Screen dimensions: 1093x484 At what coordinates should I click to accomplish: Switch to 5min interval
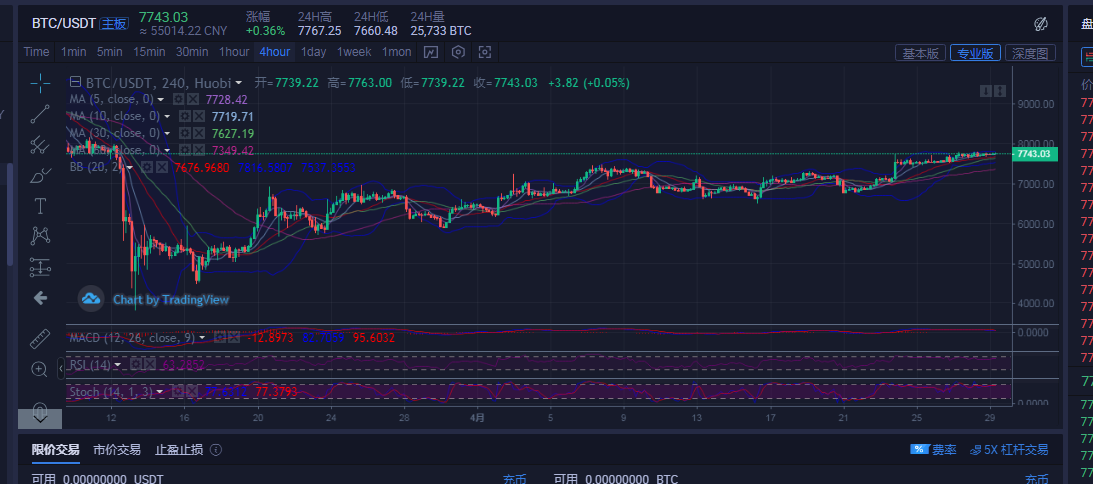[x=109, y=52]
